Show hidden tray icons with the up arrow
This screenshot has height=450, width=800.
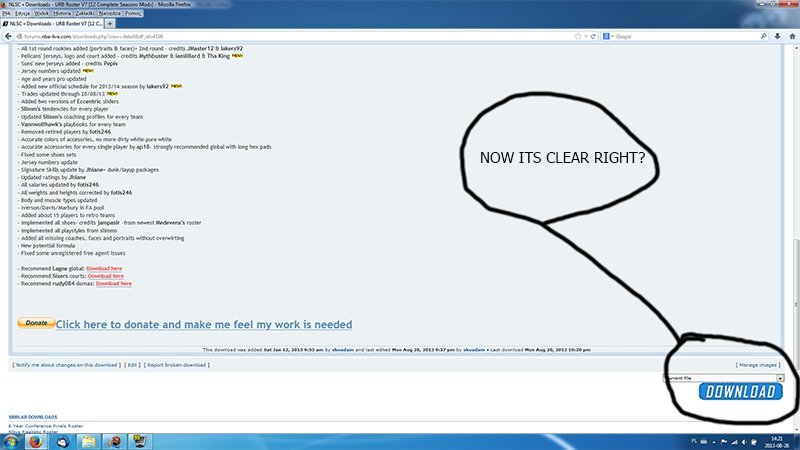(x=714, y=442)
